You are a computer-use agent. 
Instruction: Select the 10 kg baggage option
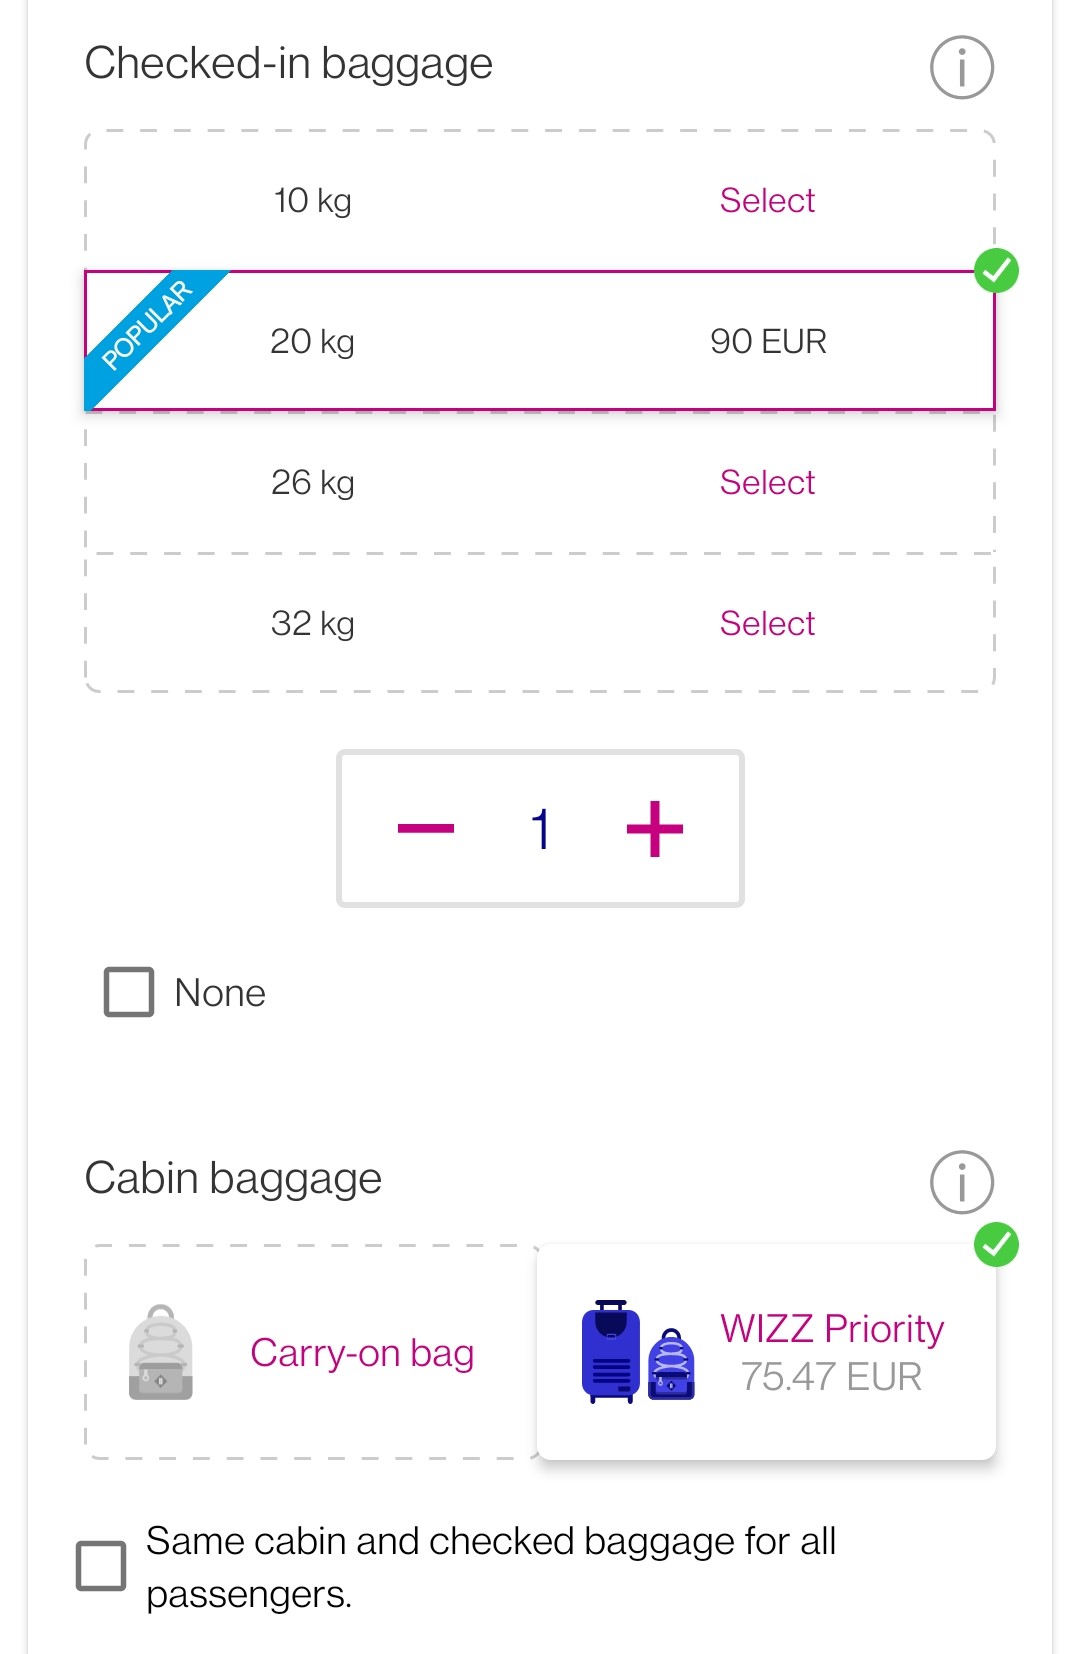tap(540, 201)
